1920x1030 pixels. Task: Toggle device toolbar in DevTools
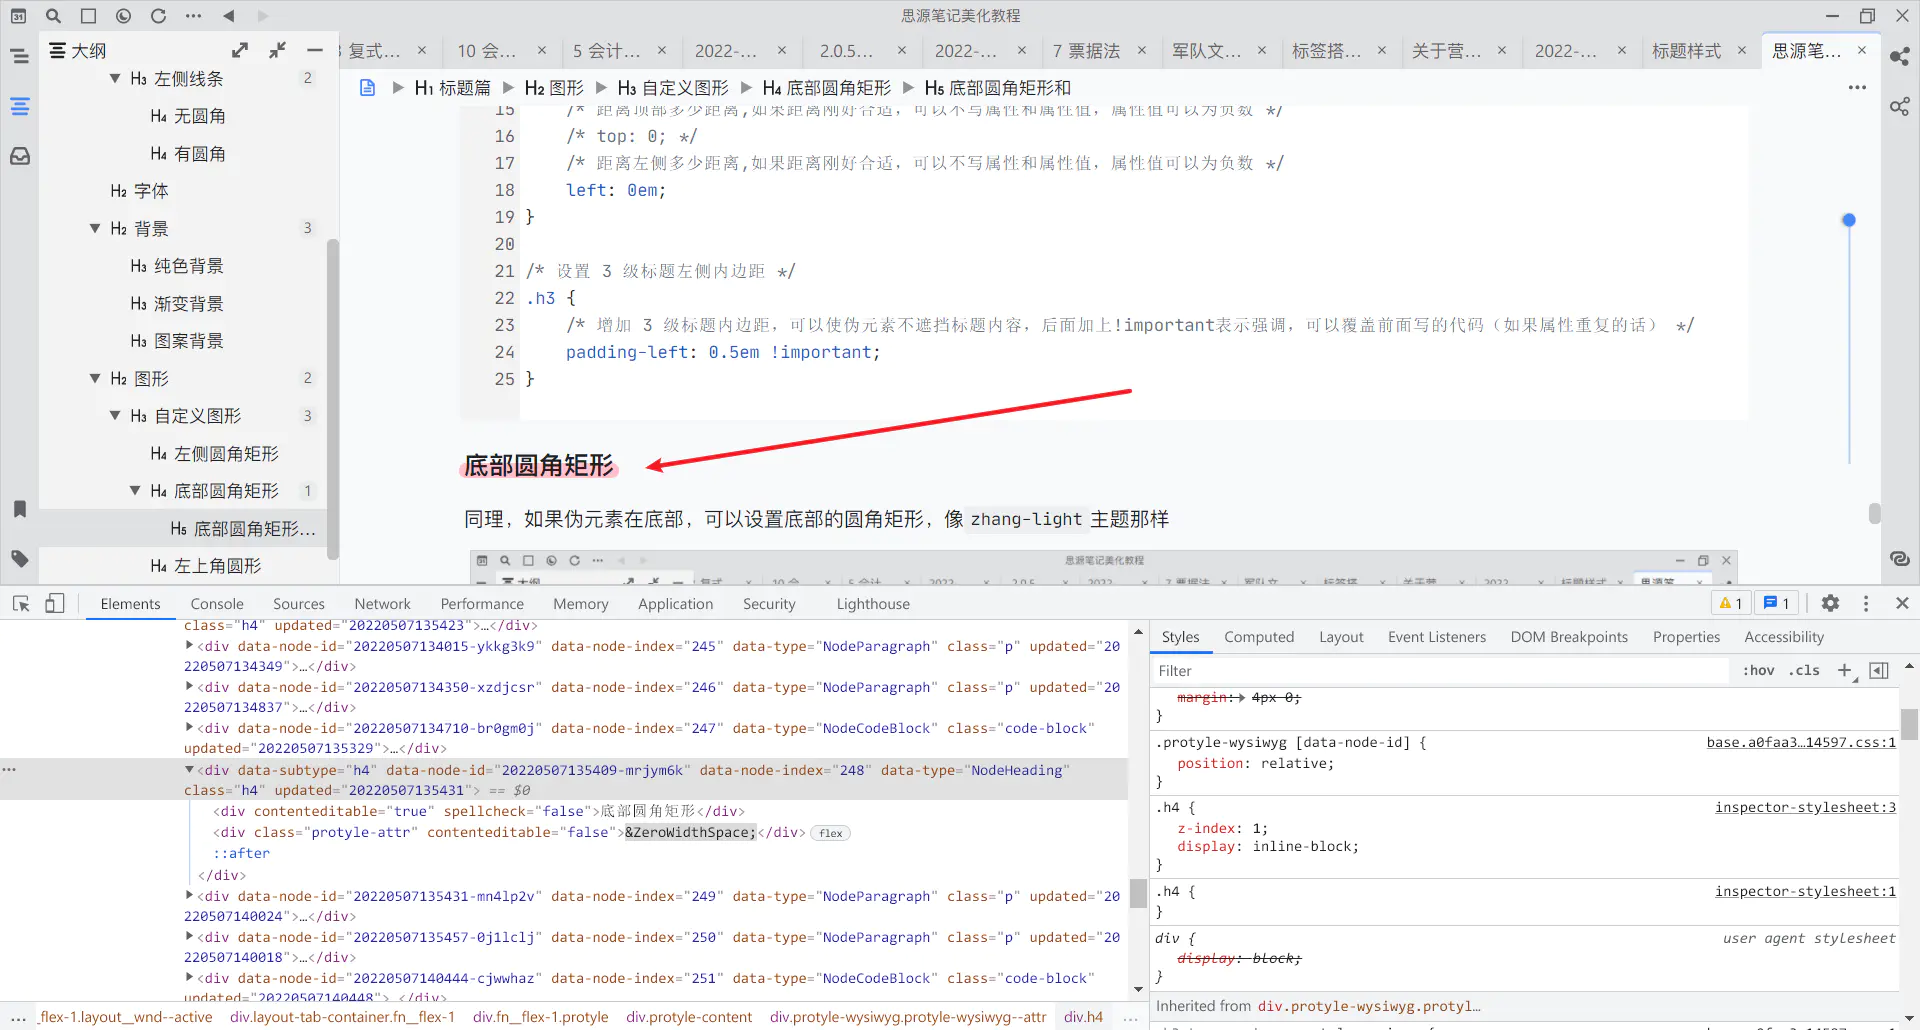(55, 603)
